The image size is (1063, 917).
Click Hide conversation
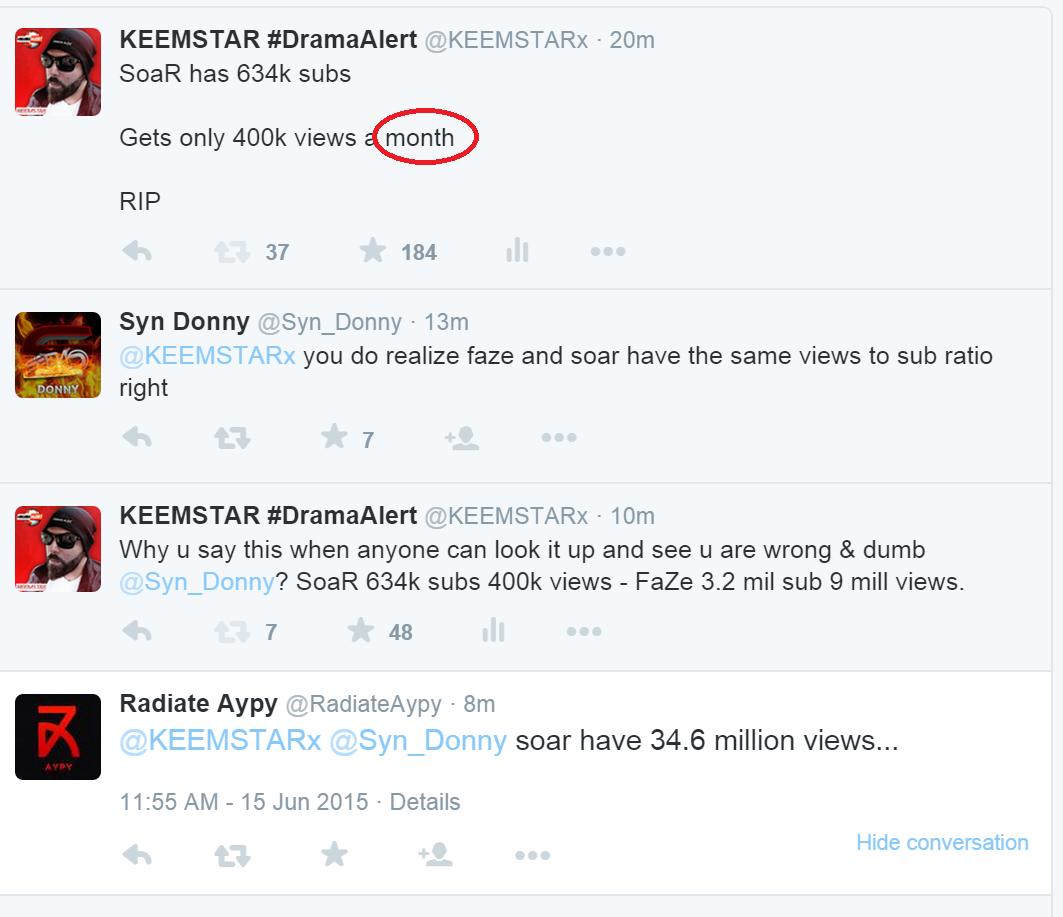point(942,842)
